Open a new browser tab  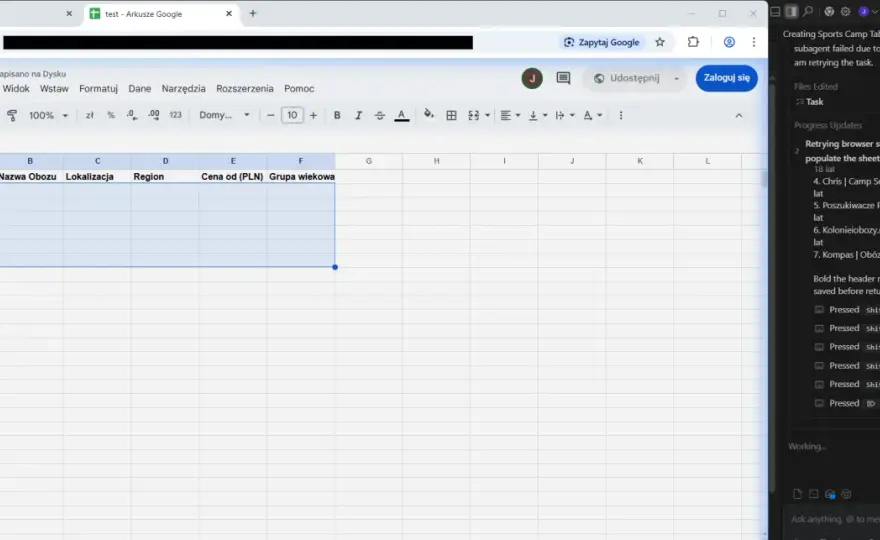point(253,13)
